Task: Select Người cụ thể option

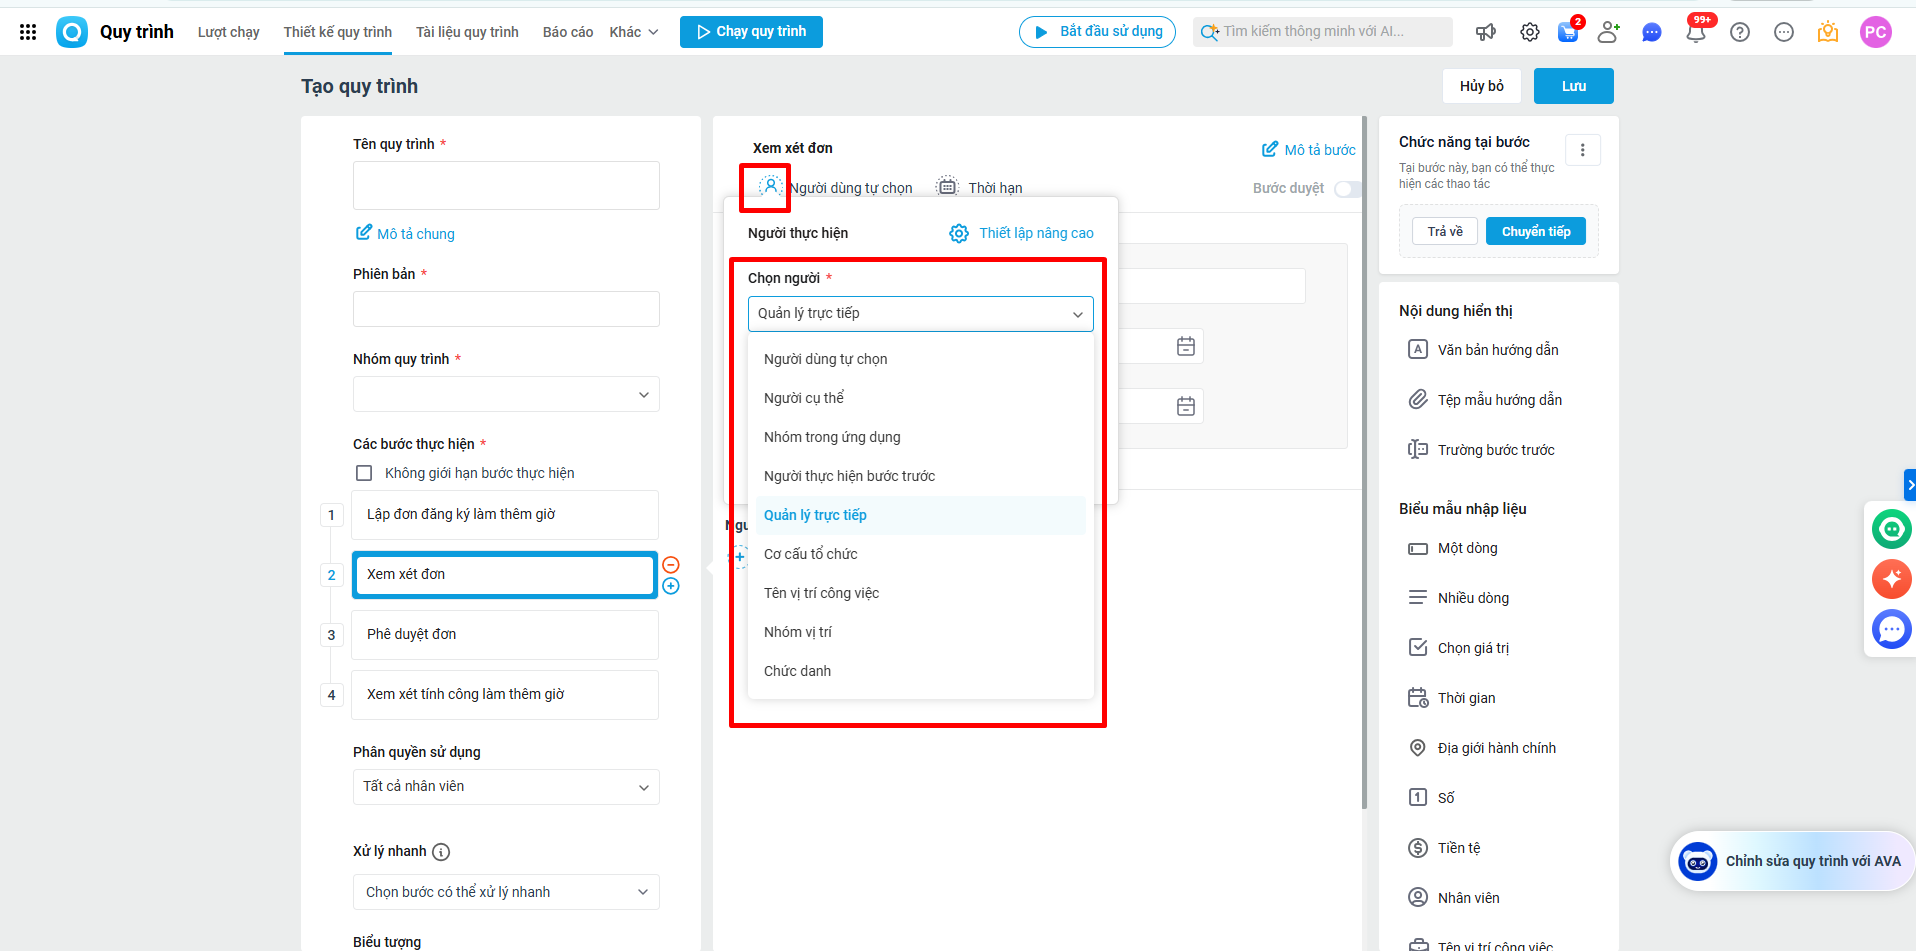Action: coord(804,398)
